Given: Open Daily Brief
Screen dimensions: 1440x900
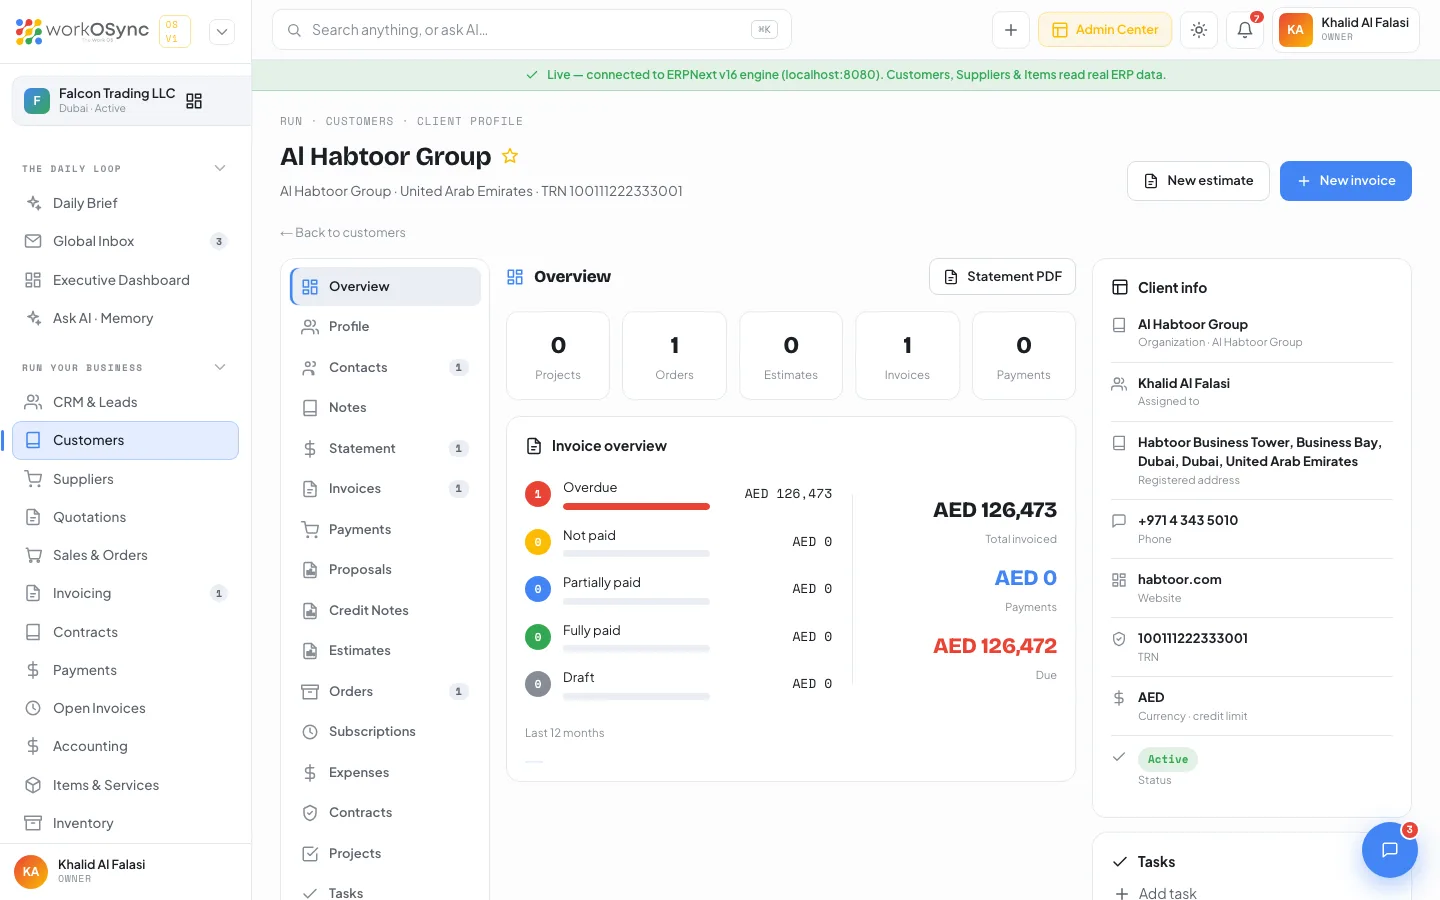Looking at the screenshot, I should coord(125,203).
